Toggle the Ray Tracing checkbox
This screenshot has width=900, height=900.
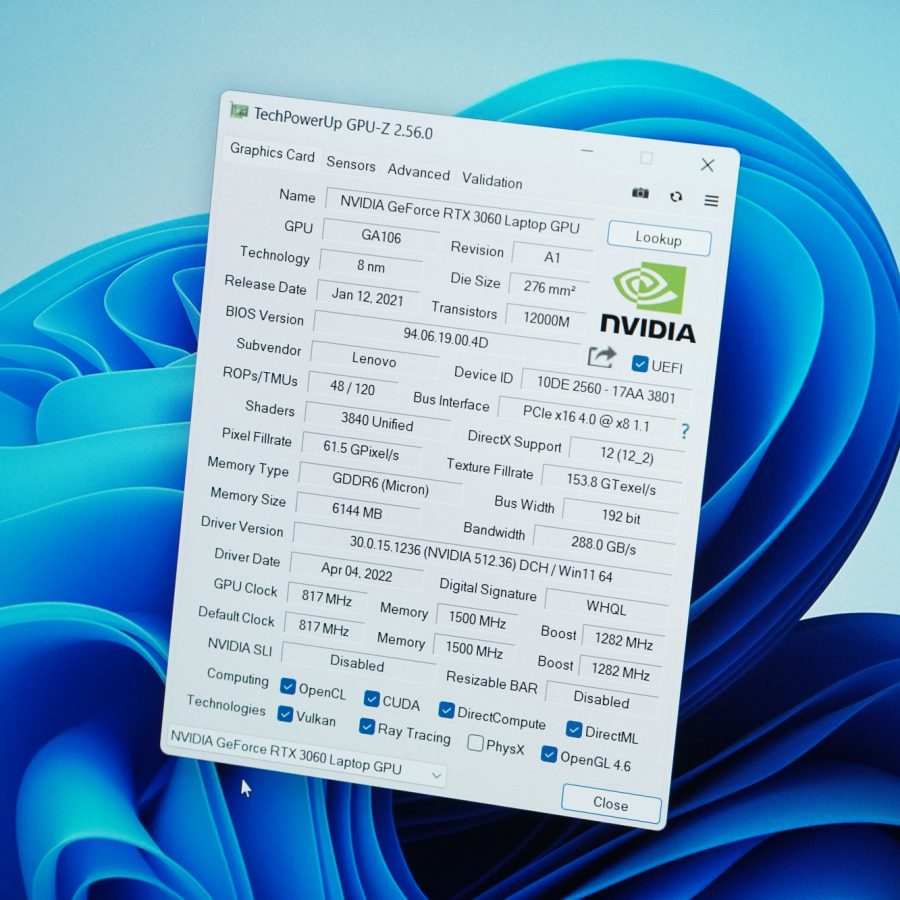[x=367, y=726]
